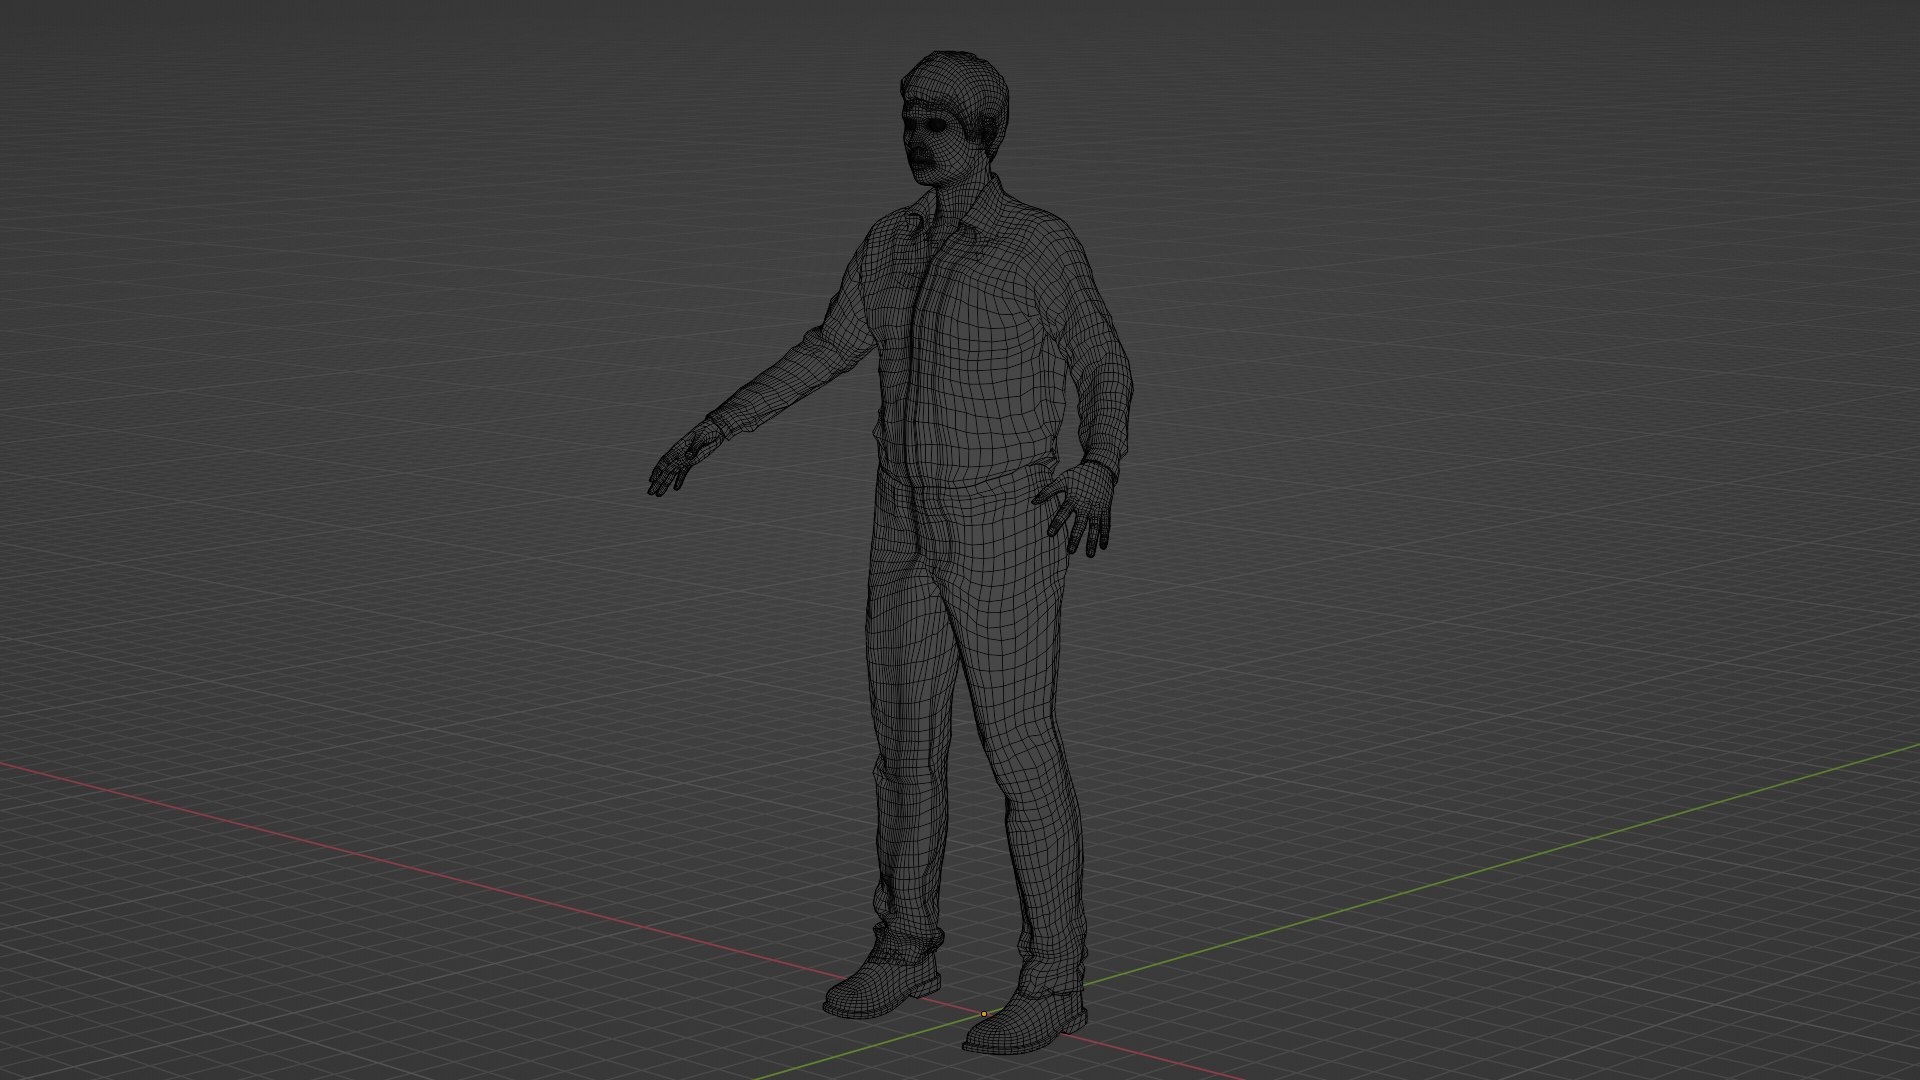Select the wireframe character's head

tap(954, 118)
